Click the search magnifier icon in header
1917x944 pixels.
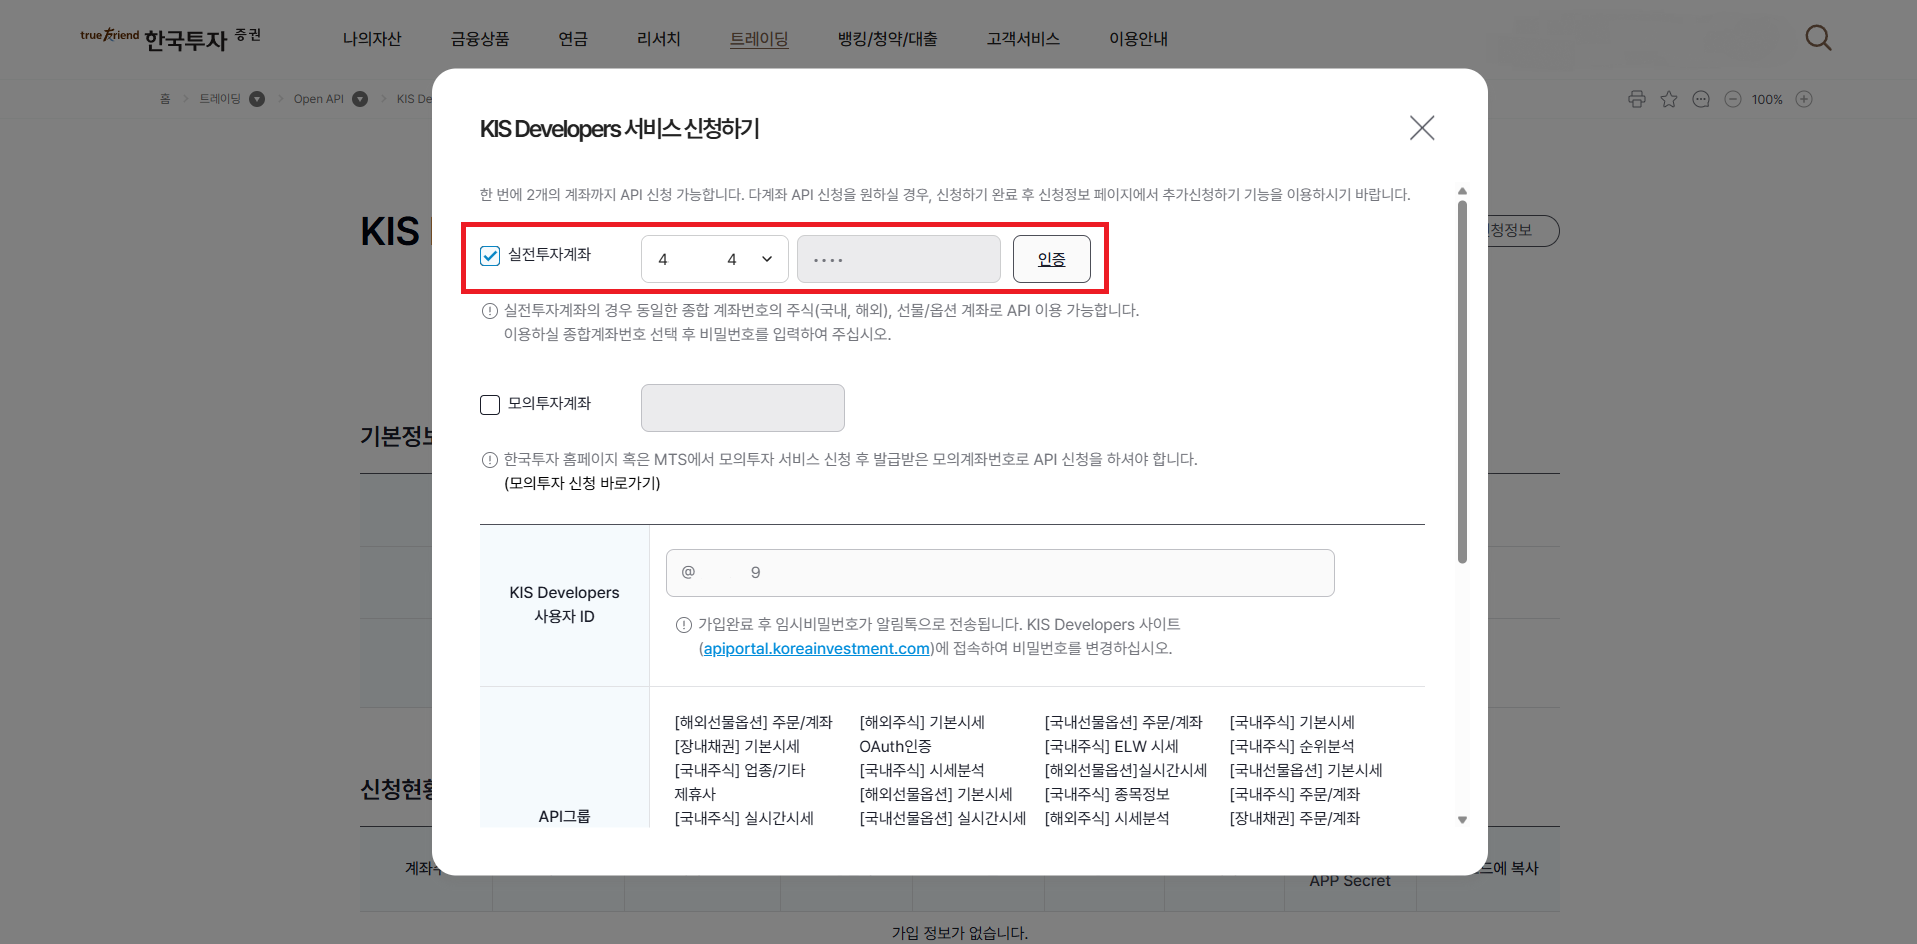[1818, 38]
